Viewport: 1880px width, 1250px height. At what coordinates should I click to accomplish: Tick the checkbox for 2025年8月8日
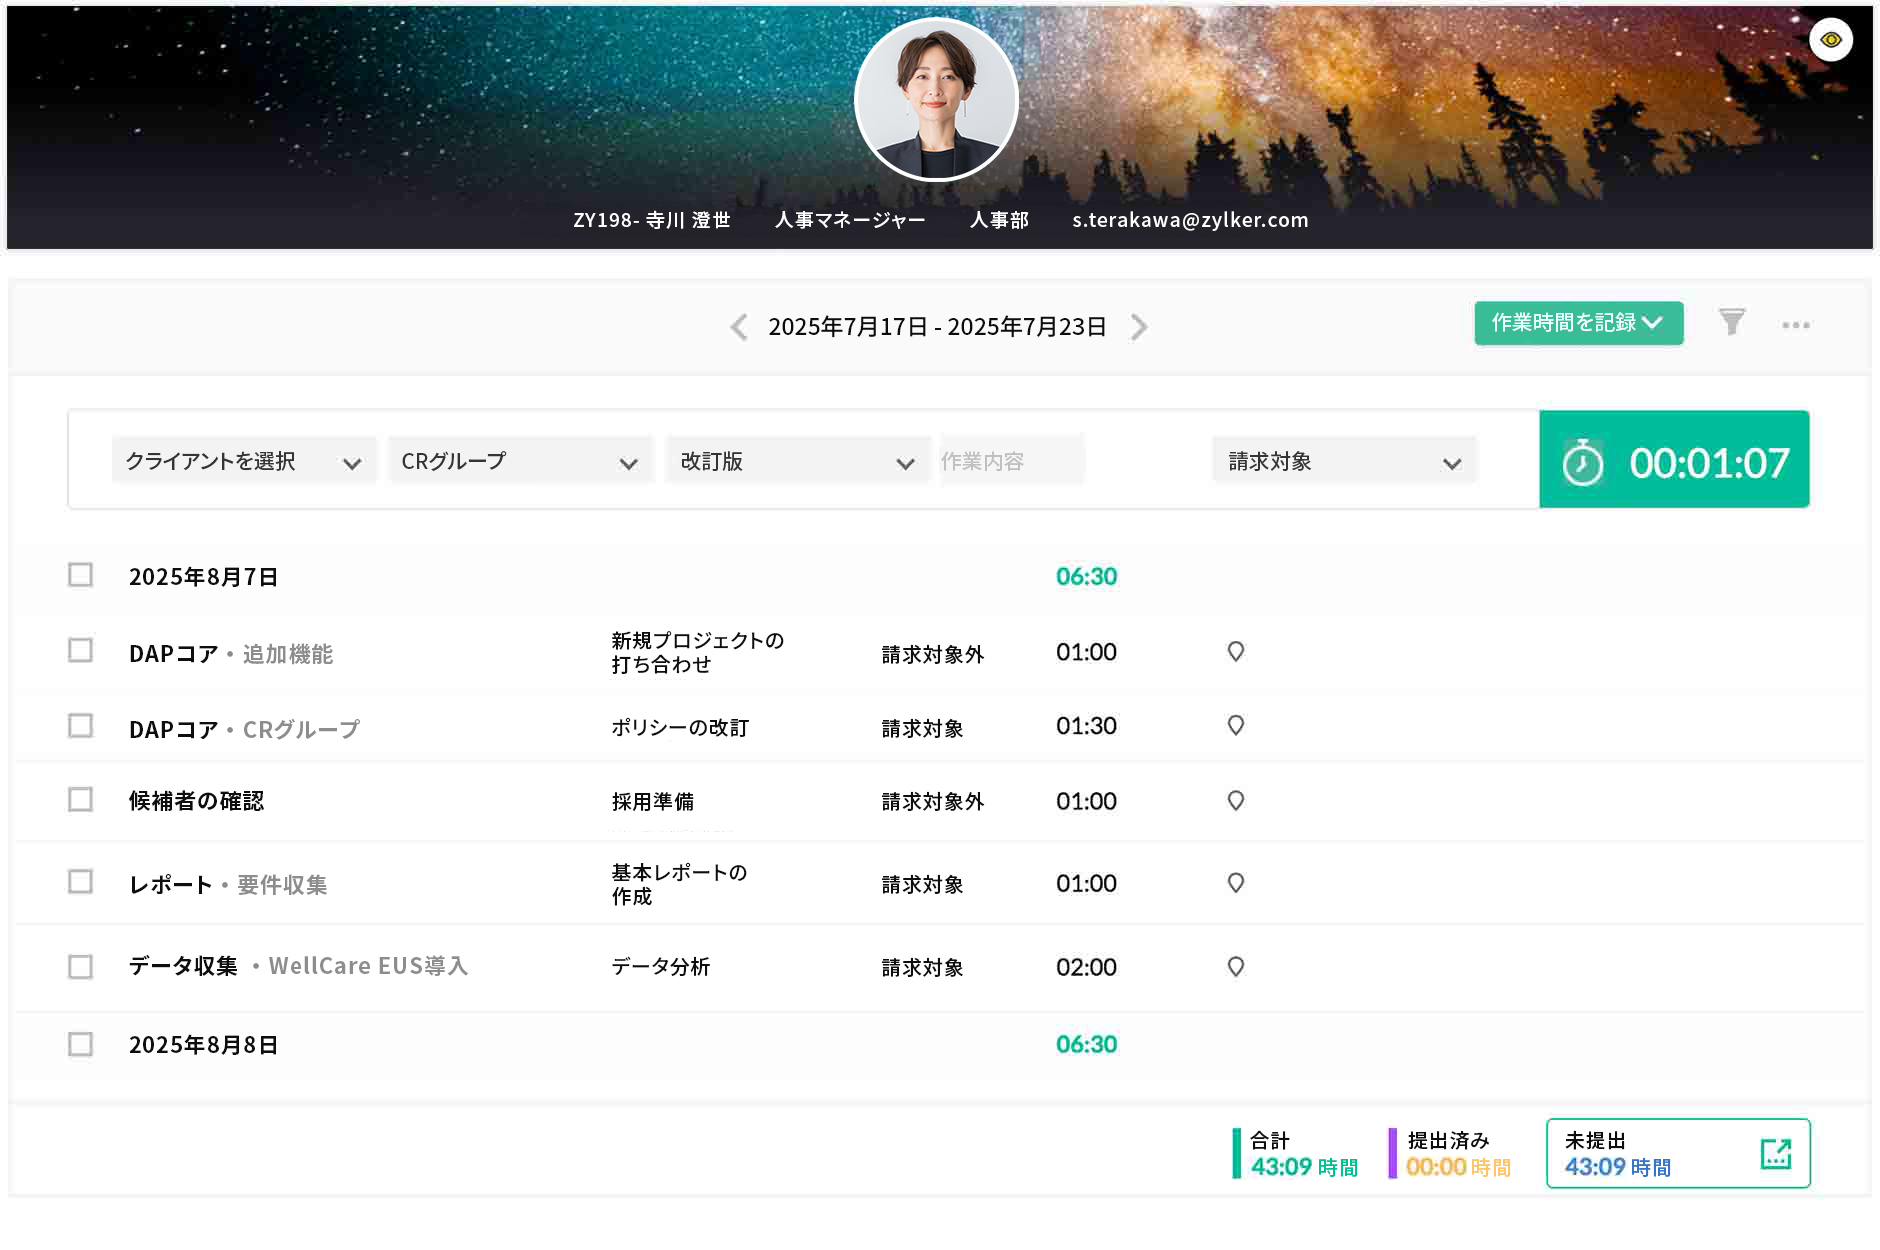tap(80, 1044)
